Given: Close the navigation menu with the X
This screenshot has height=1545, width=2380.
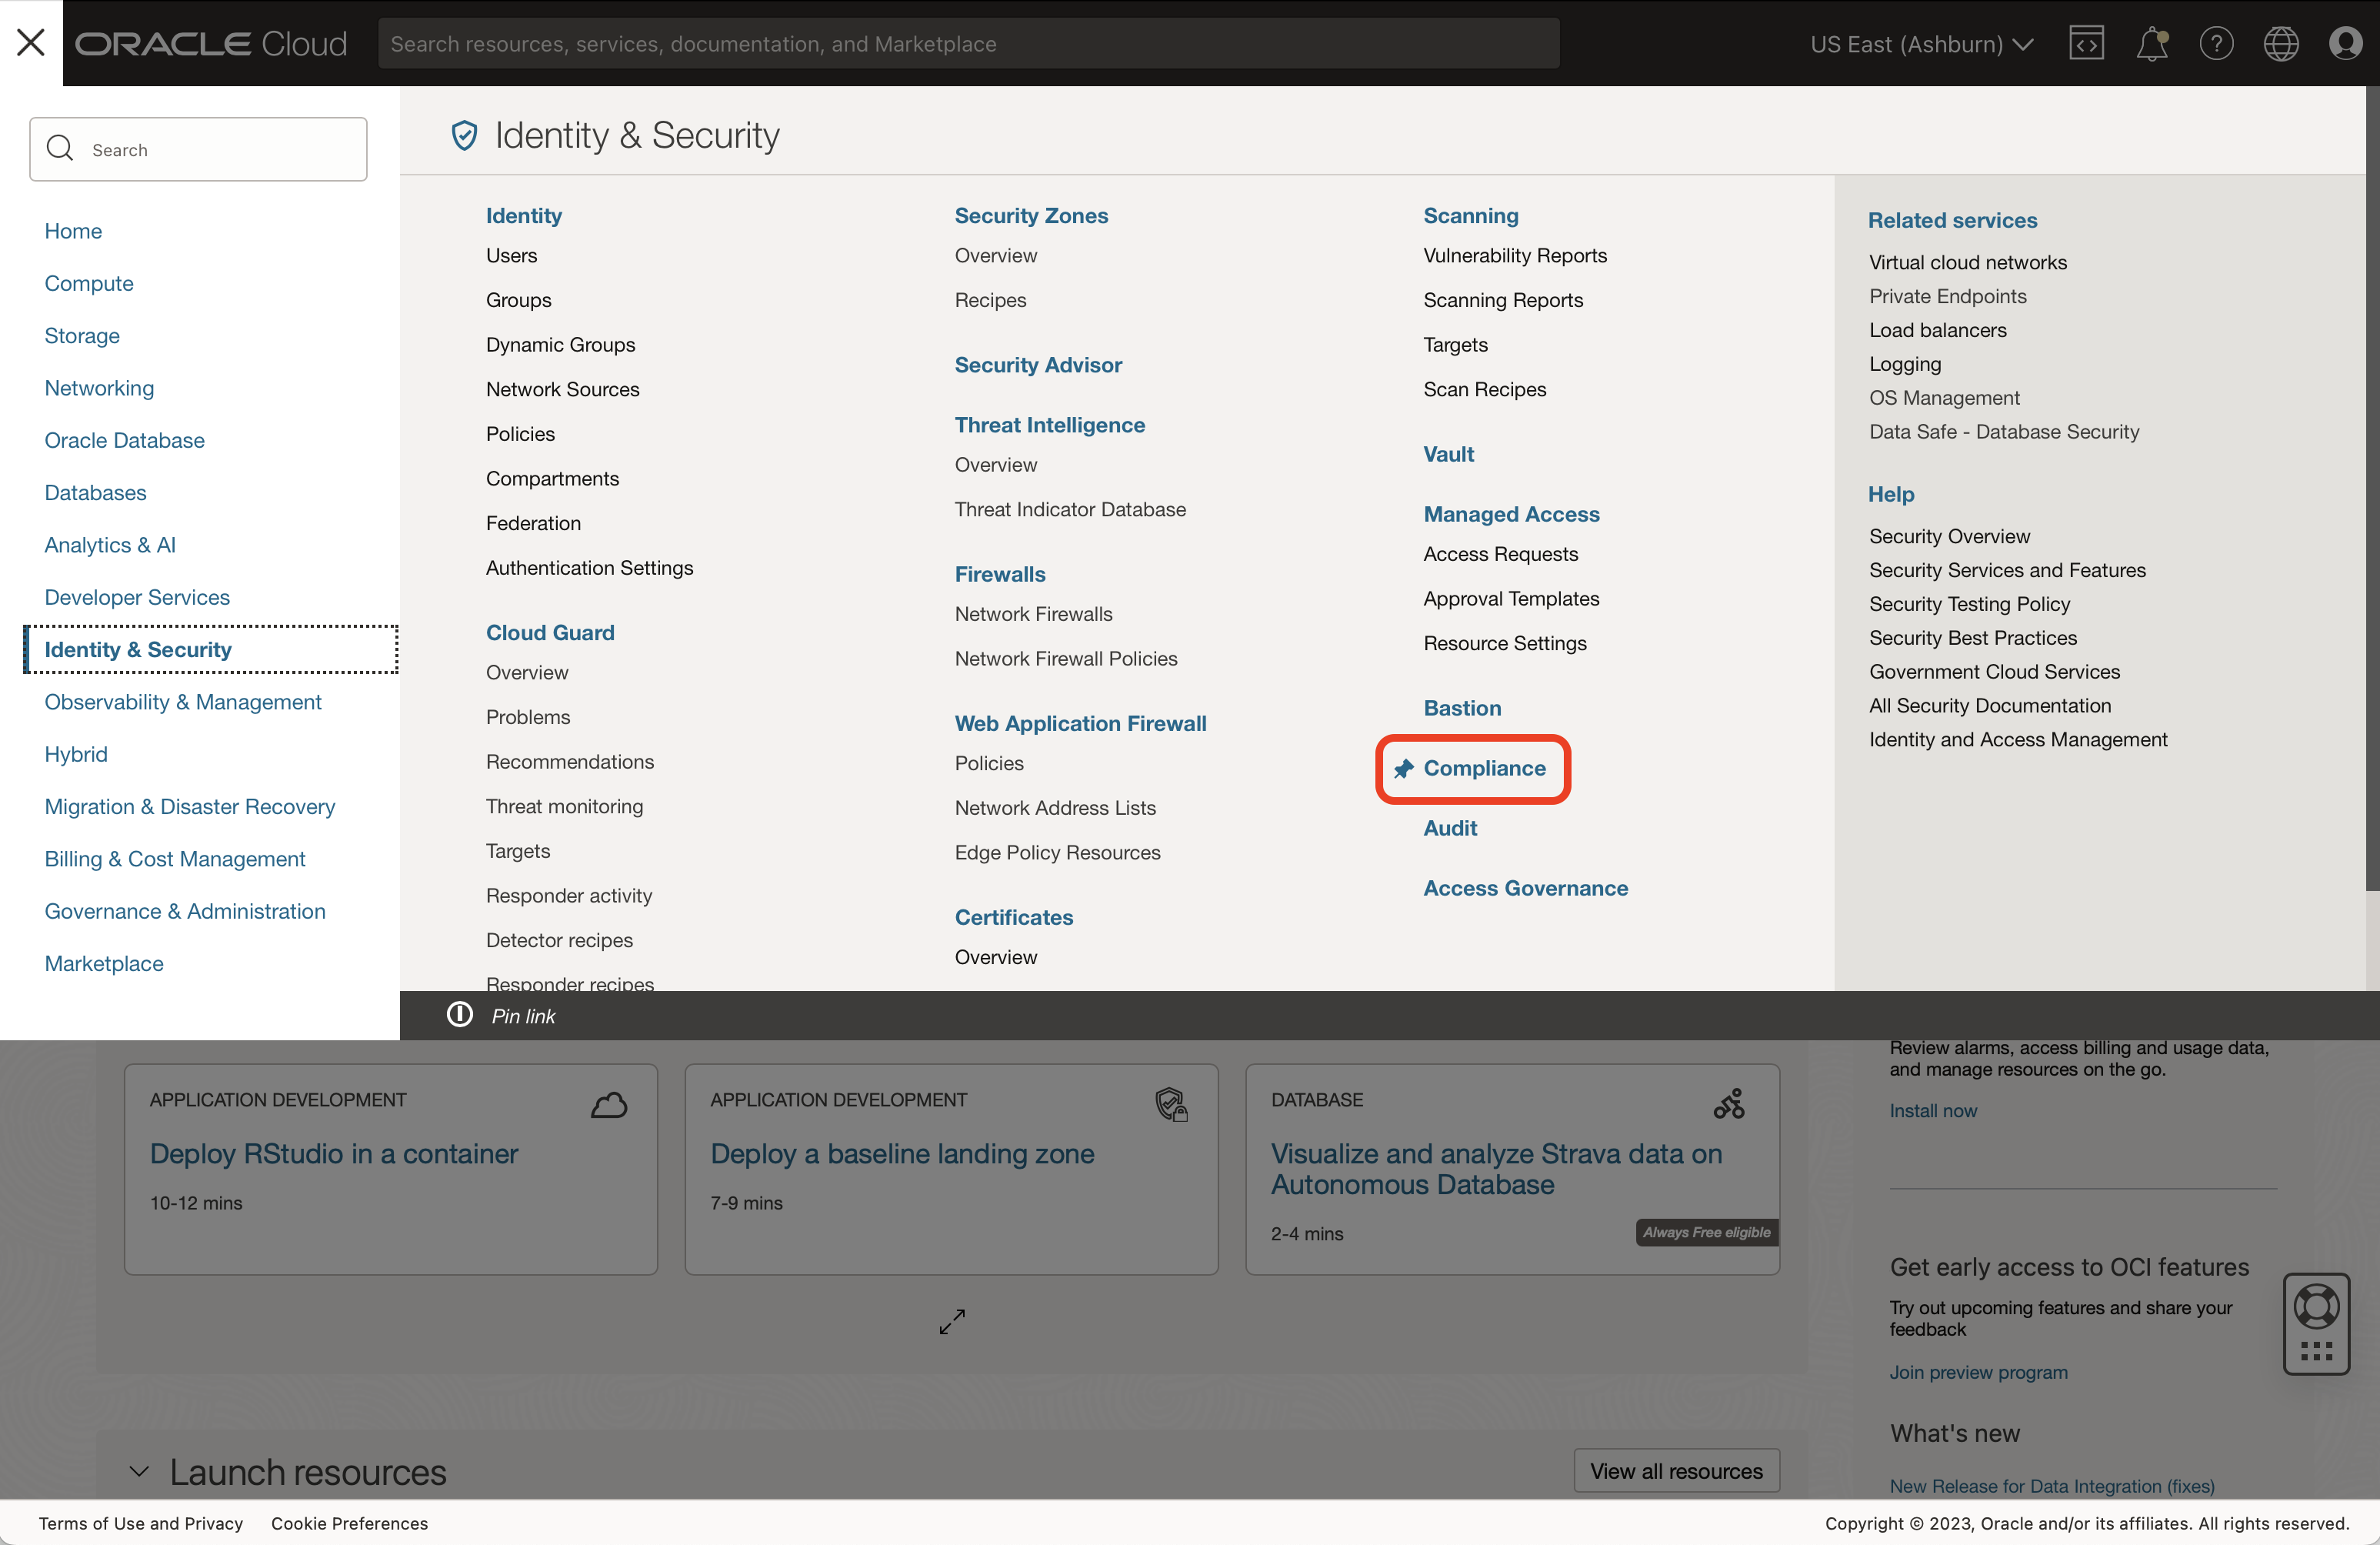Looking at the screenshot, I should pyautogui.click(x=31, y=42).
